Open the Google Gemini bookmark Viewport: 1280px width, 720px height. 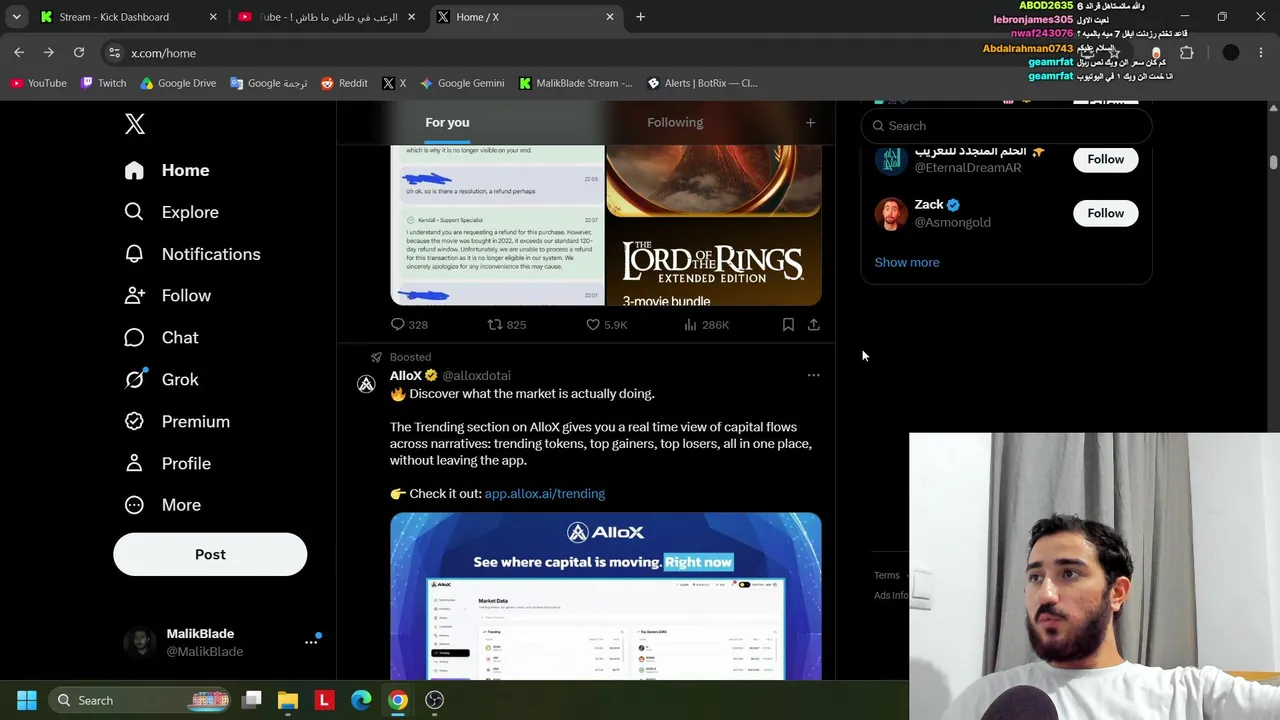(462, 83)
